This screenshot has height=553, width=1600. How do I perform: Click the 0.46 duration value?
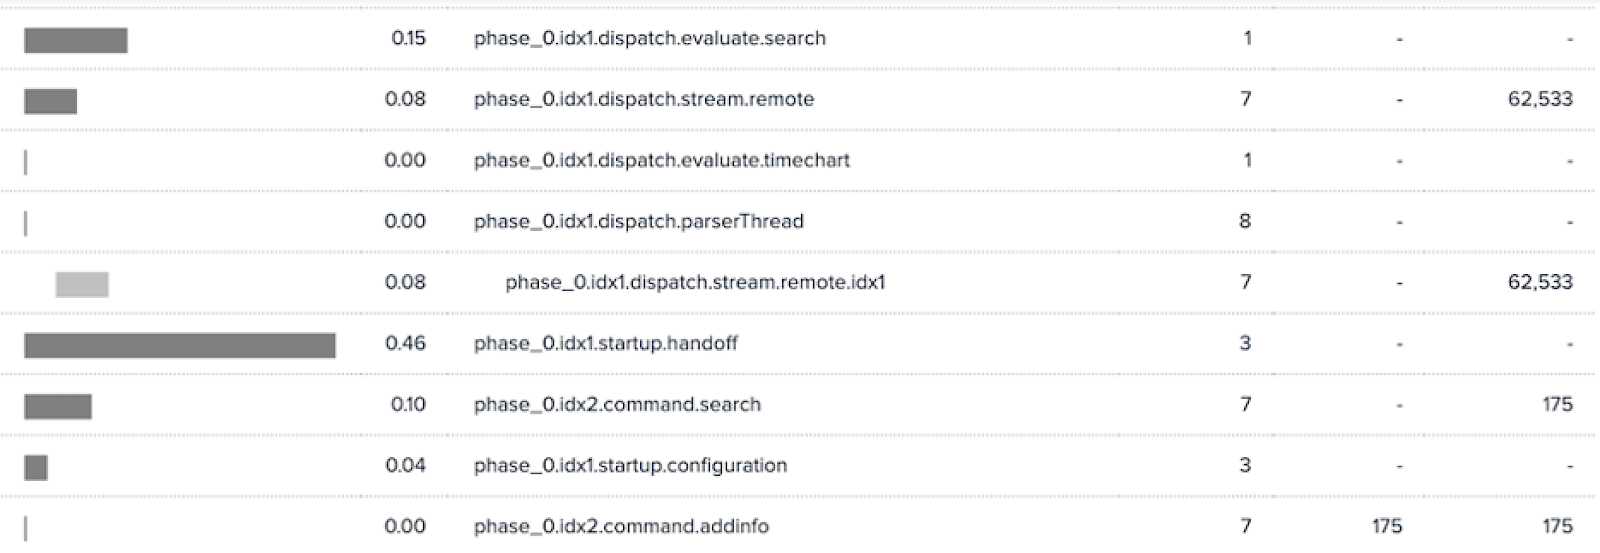click(x=405, y=343)
